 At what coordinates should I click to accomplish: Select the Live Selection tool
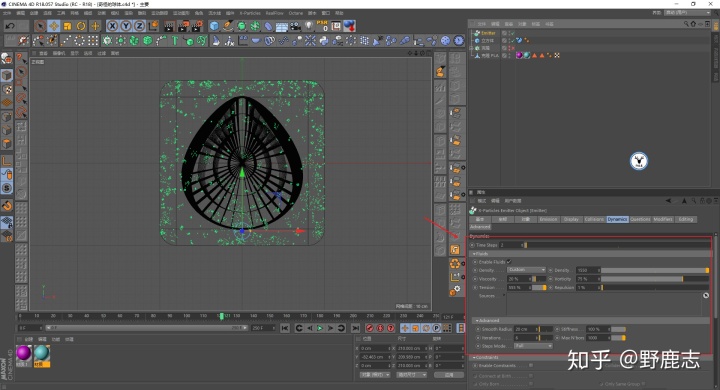tap(40, 26)
